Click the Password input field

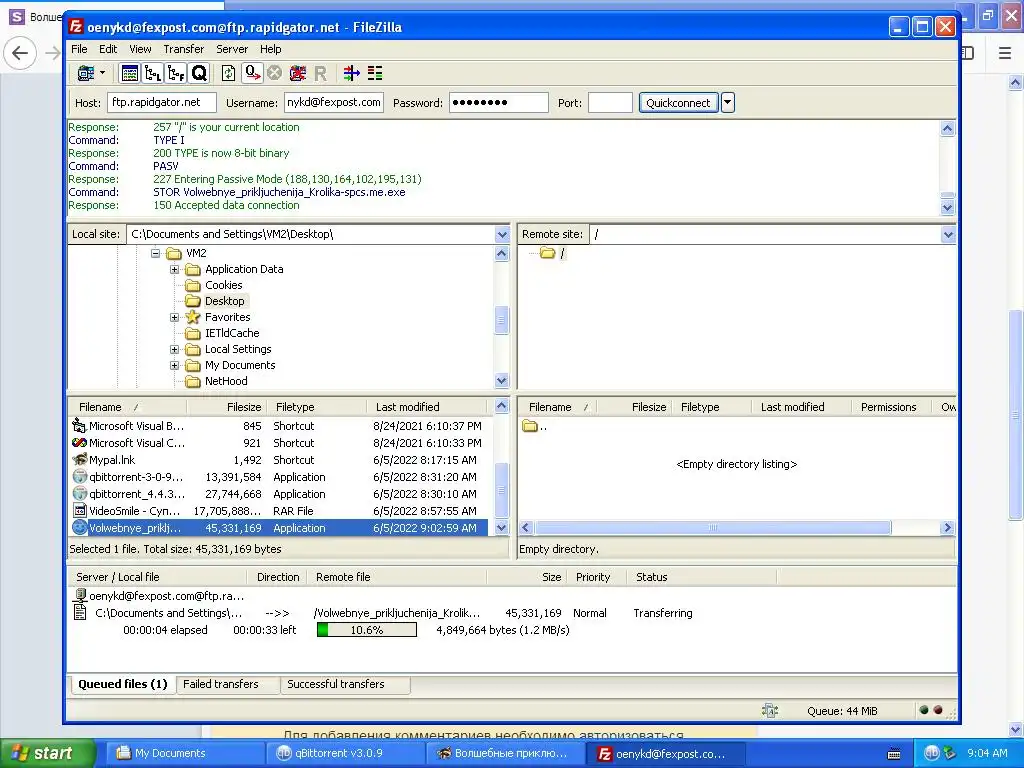click(x=498, y=103)
